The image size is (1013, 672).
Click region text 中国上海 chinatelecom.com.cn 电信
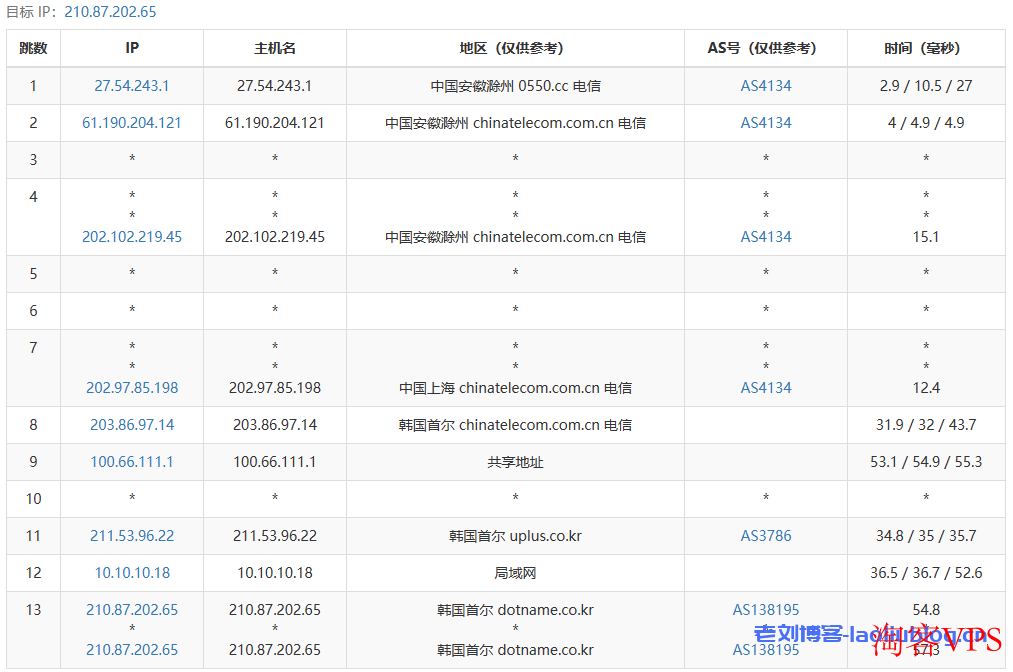(515, 388)
